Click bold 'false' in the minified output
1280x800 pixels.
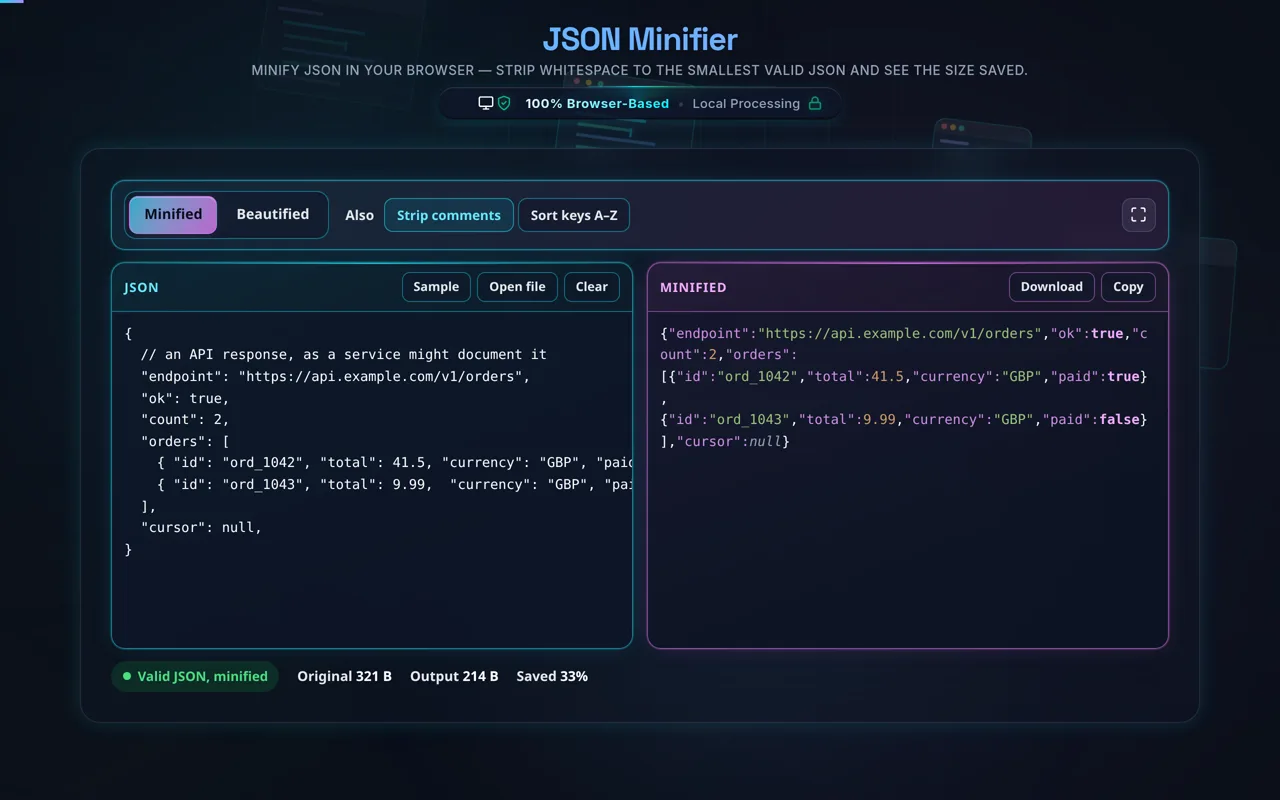[1119, 419]
